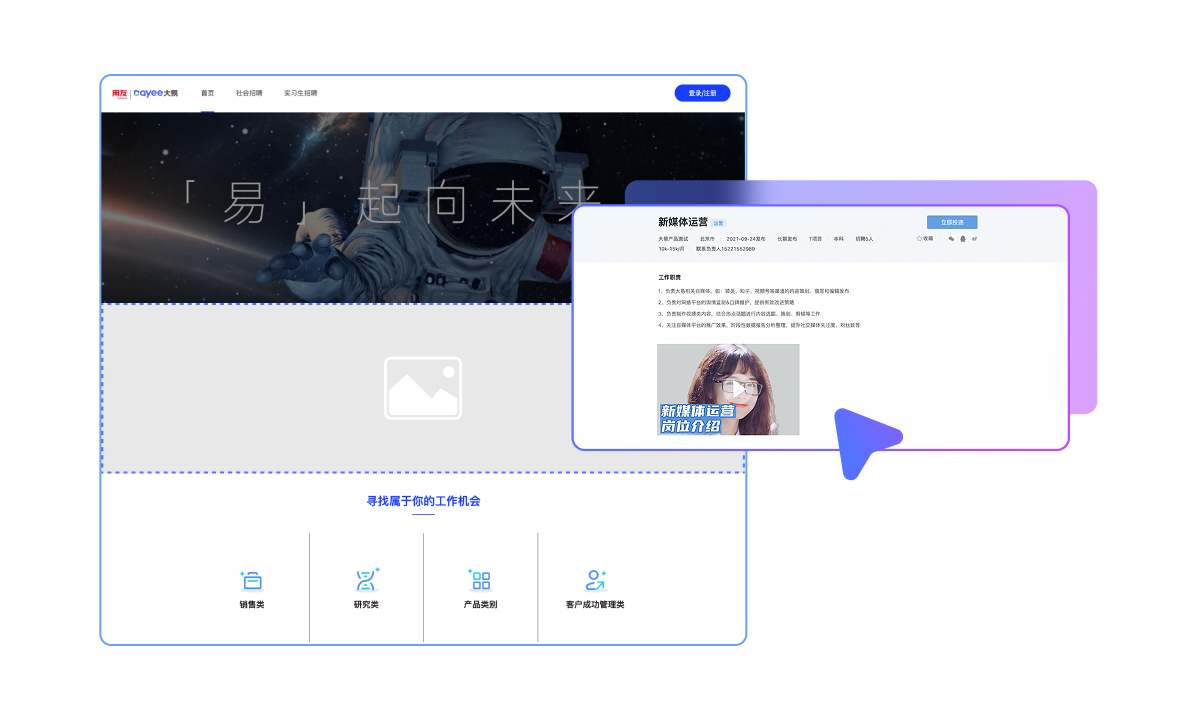Click the 2021-09-24发布 date text
This screenshot has height=720, width=1200.
pos(746,239)
